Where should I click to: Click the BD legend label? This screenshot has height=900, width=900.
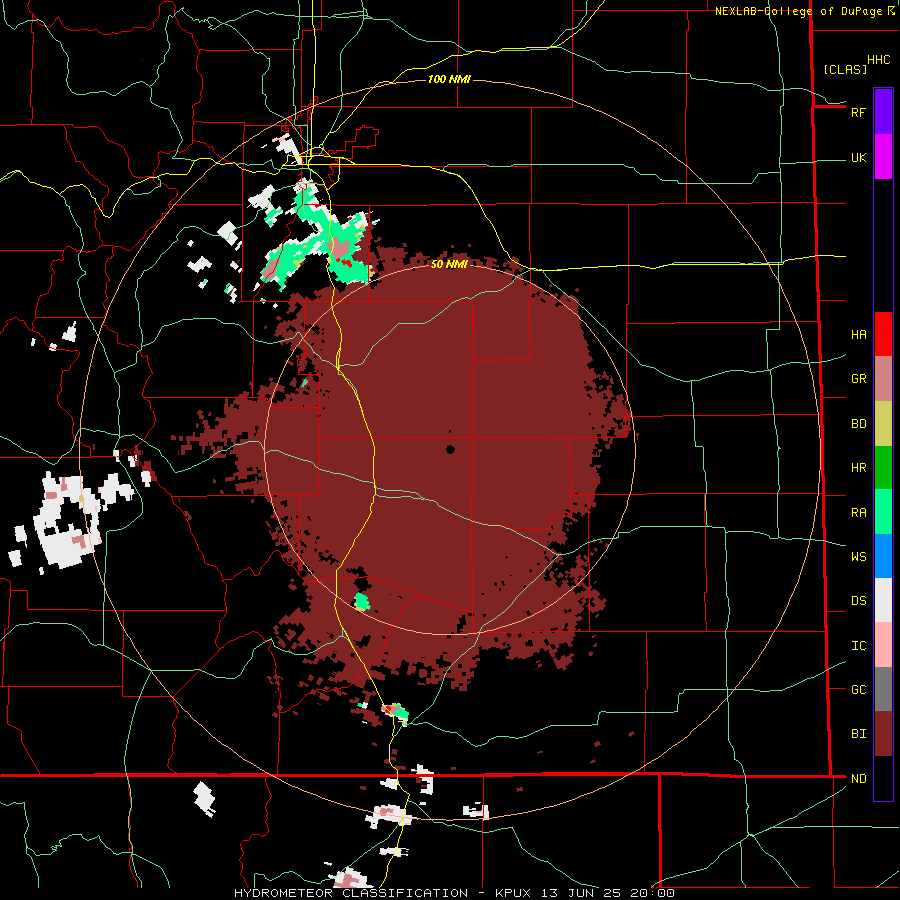[858, 424]
